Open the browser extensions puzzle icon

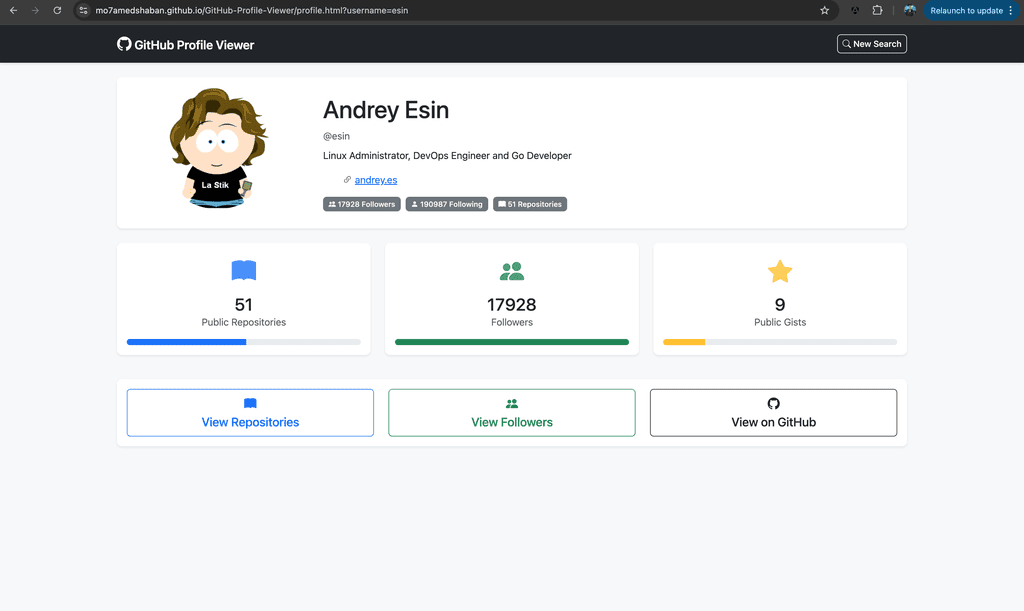tap(877, 10)
